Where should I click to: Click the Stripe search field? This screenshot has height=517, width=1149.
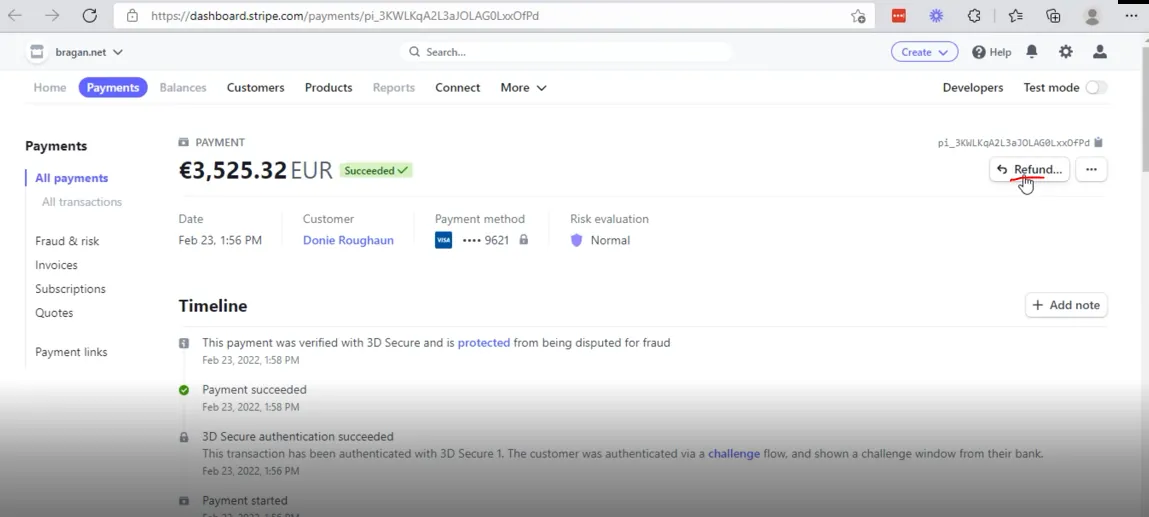pos(566,52)
